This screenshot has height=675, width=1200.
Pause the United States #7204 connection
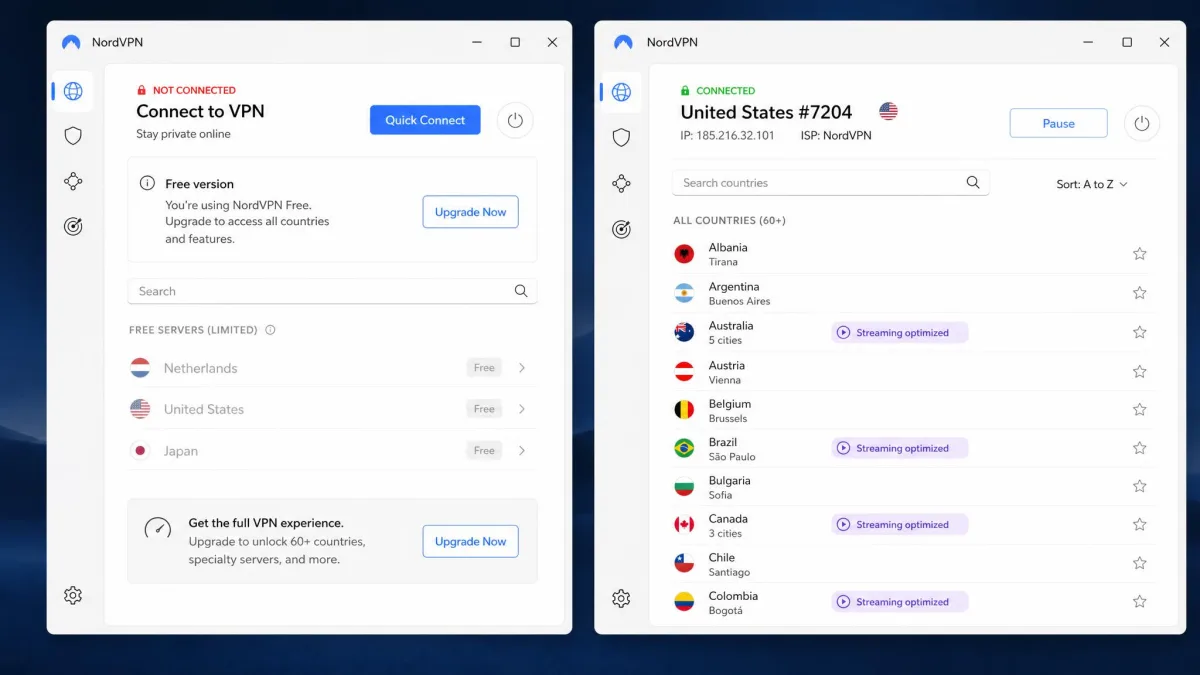click(1058, 123)
